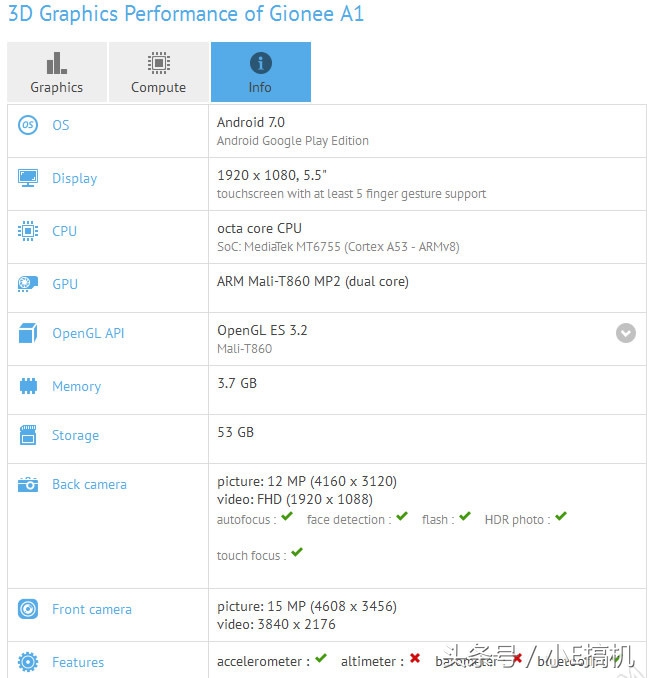Viewport: 650px width, 678px height.
Task: Click the Features gear icon
Action: click(28, 662)
